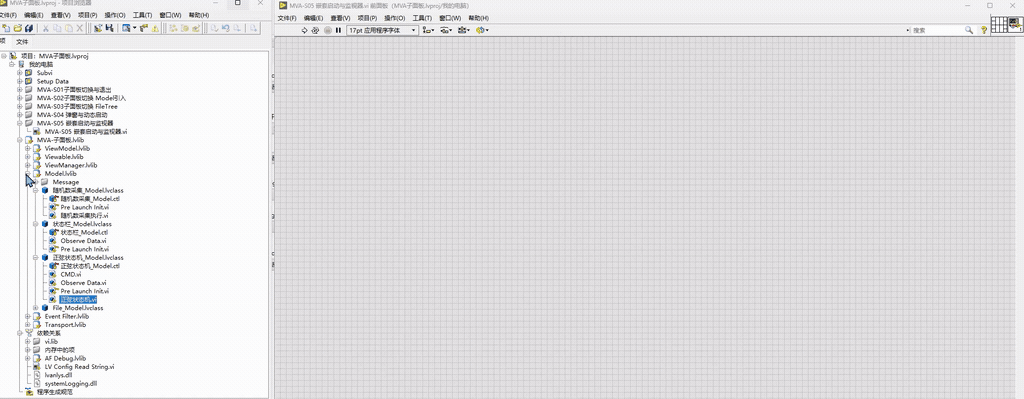Select CMD.vi in project tree

pos(71,274)
